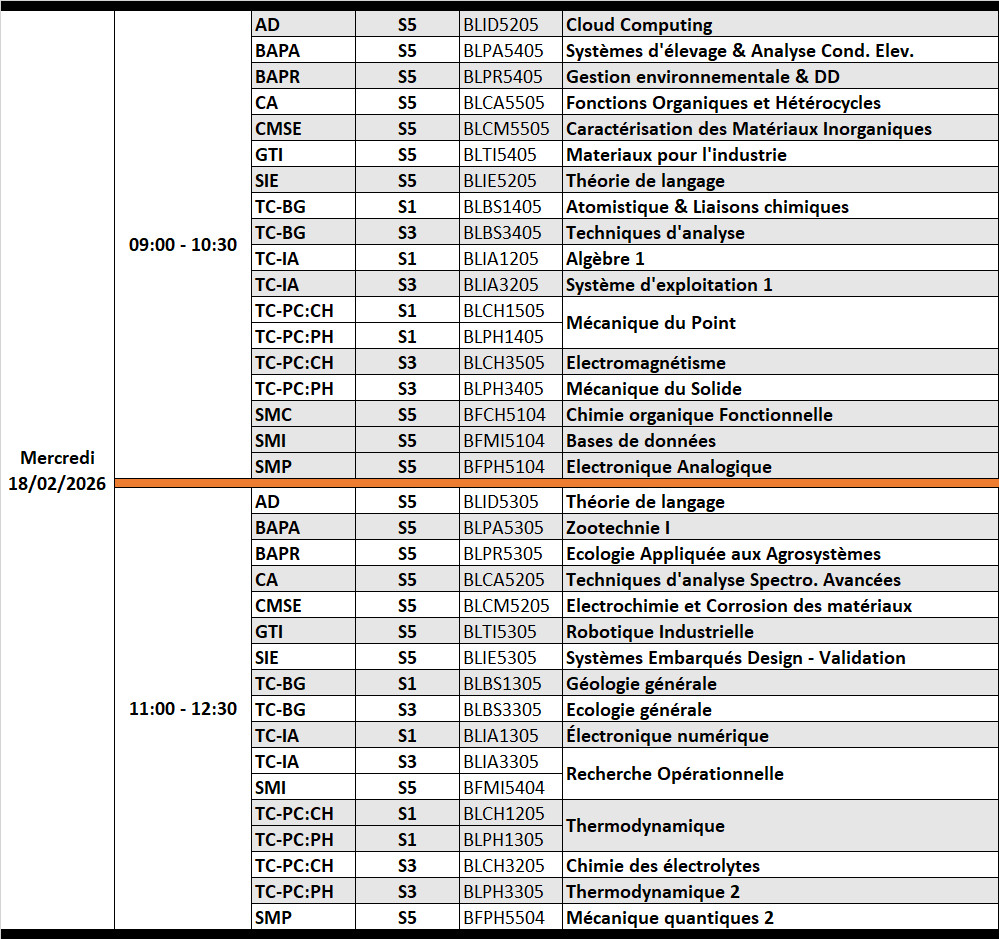Select the 09:00 - 10:30 time slot cell
Screen dimensions: 999x939
tap(183, 245)
